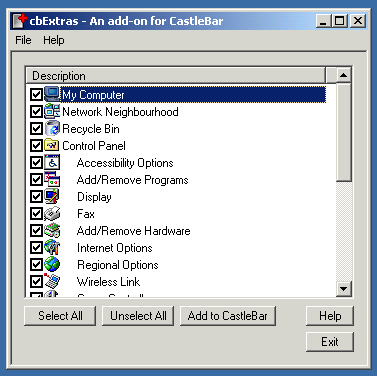Image resolution: width=377 pixels, height=376 pixels.
Task: Click the Fax machine icon
Action: [x=52, y=213]
